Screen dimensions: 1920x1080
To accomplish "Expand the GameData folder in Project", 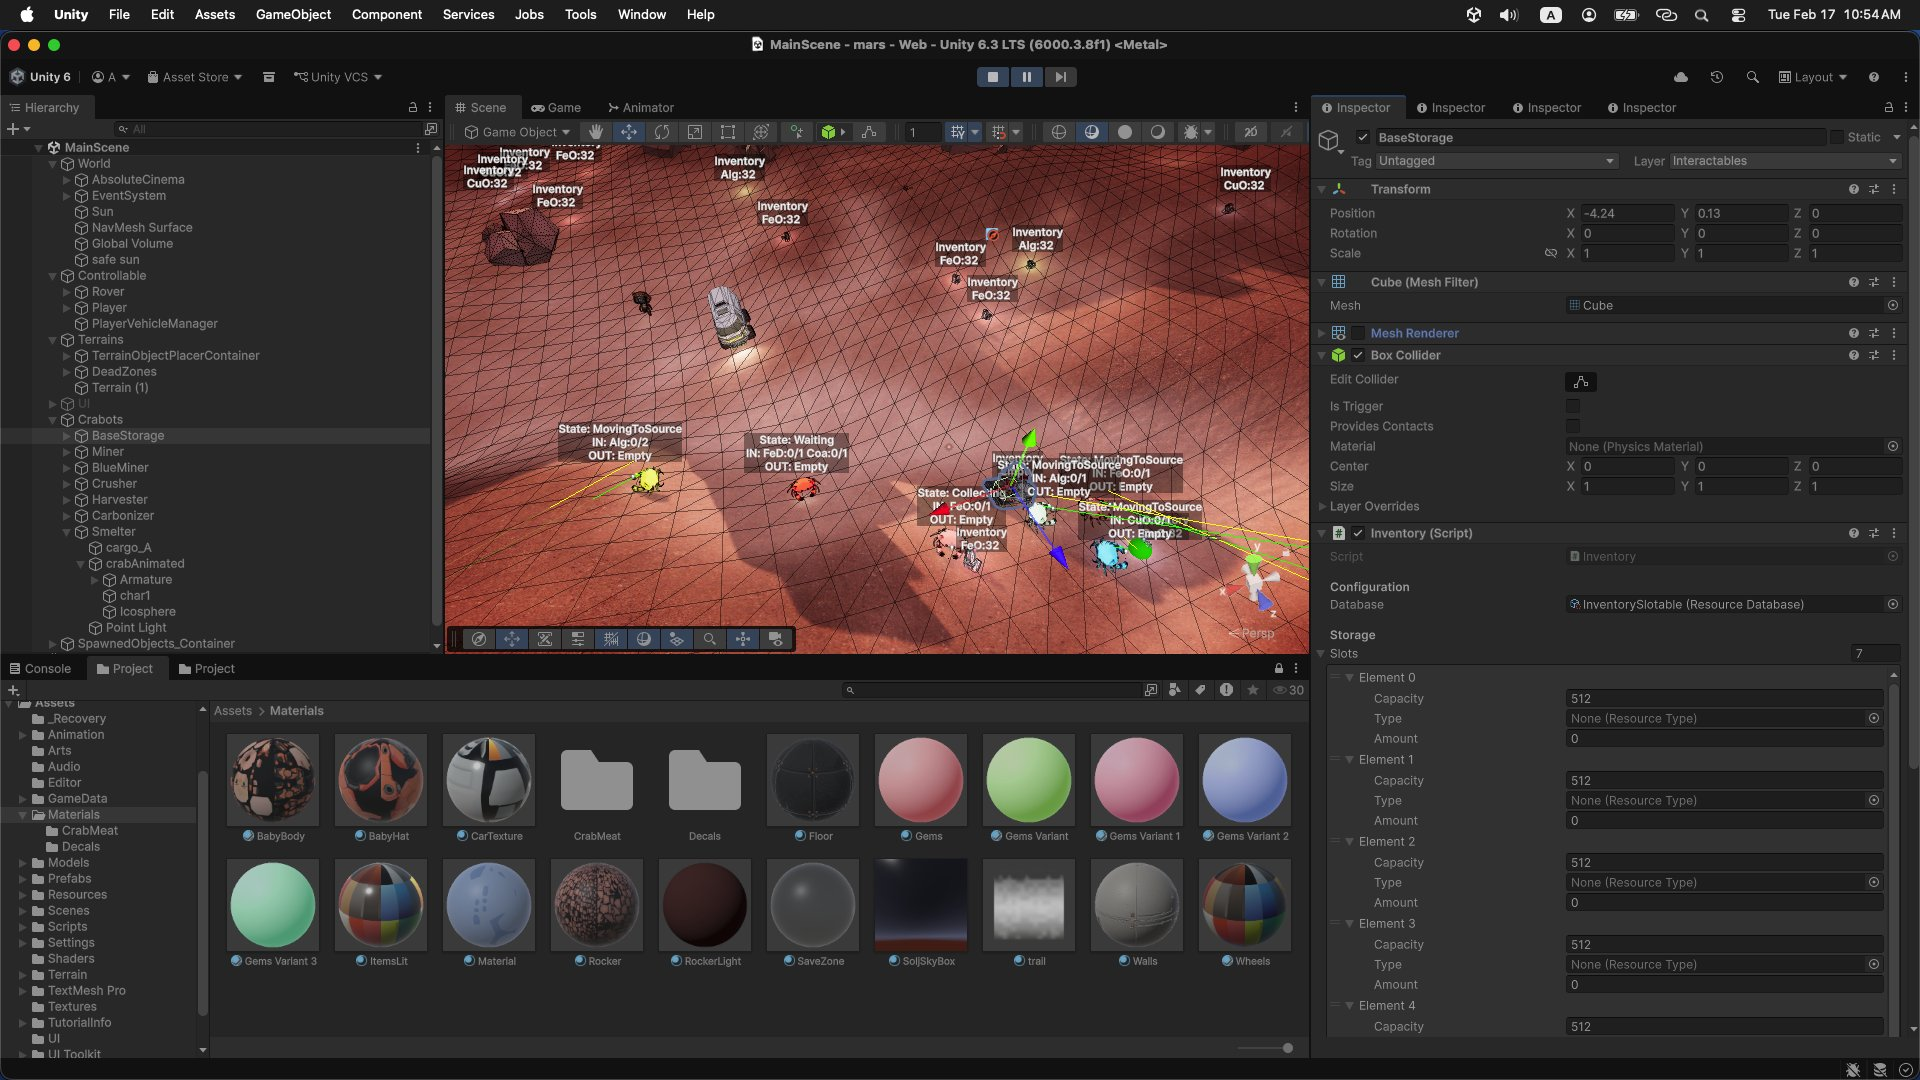I will (x=23, y=799).
